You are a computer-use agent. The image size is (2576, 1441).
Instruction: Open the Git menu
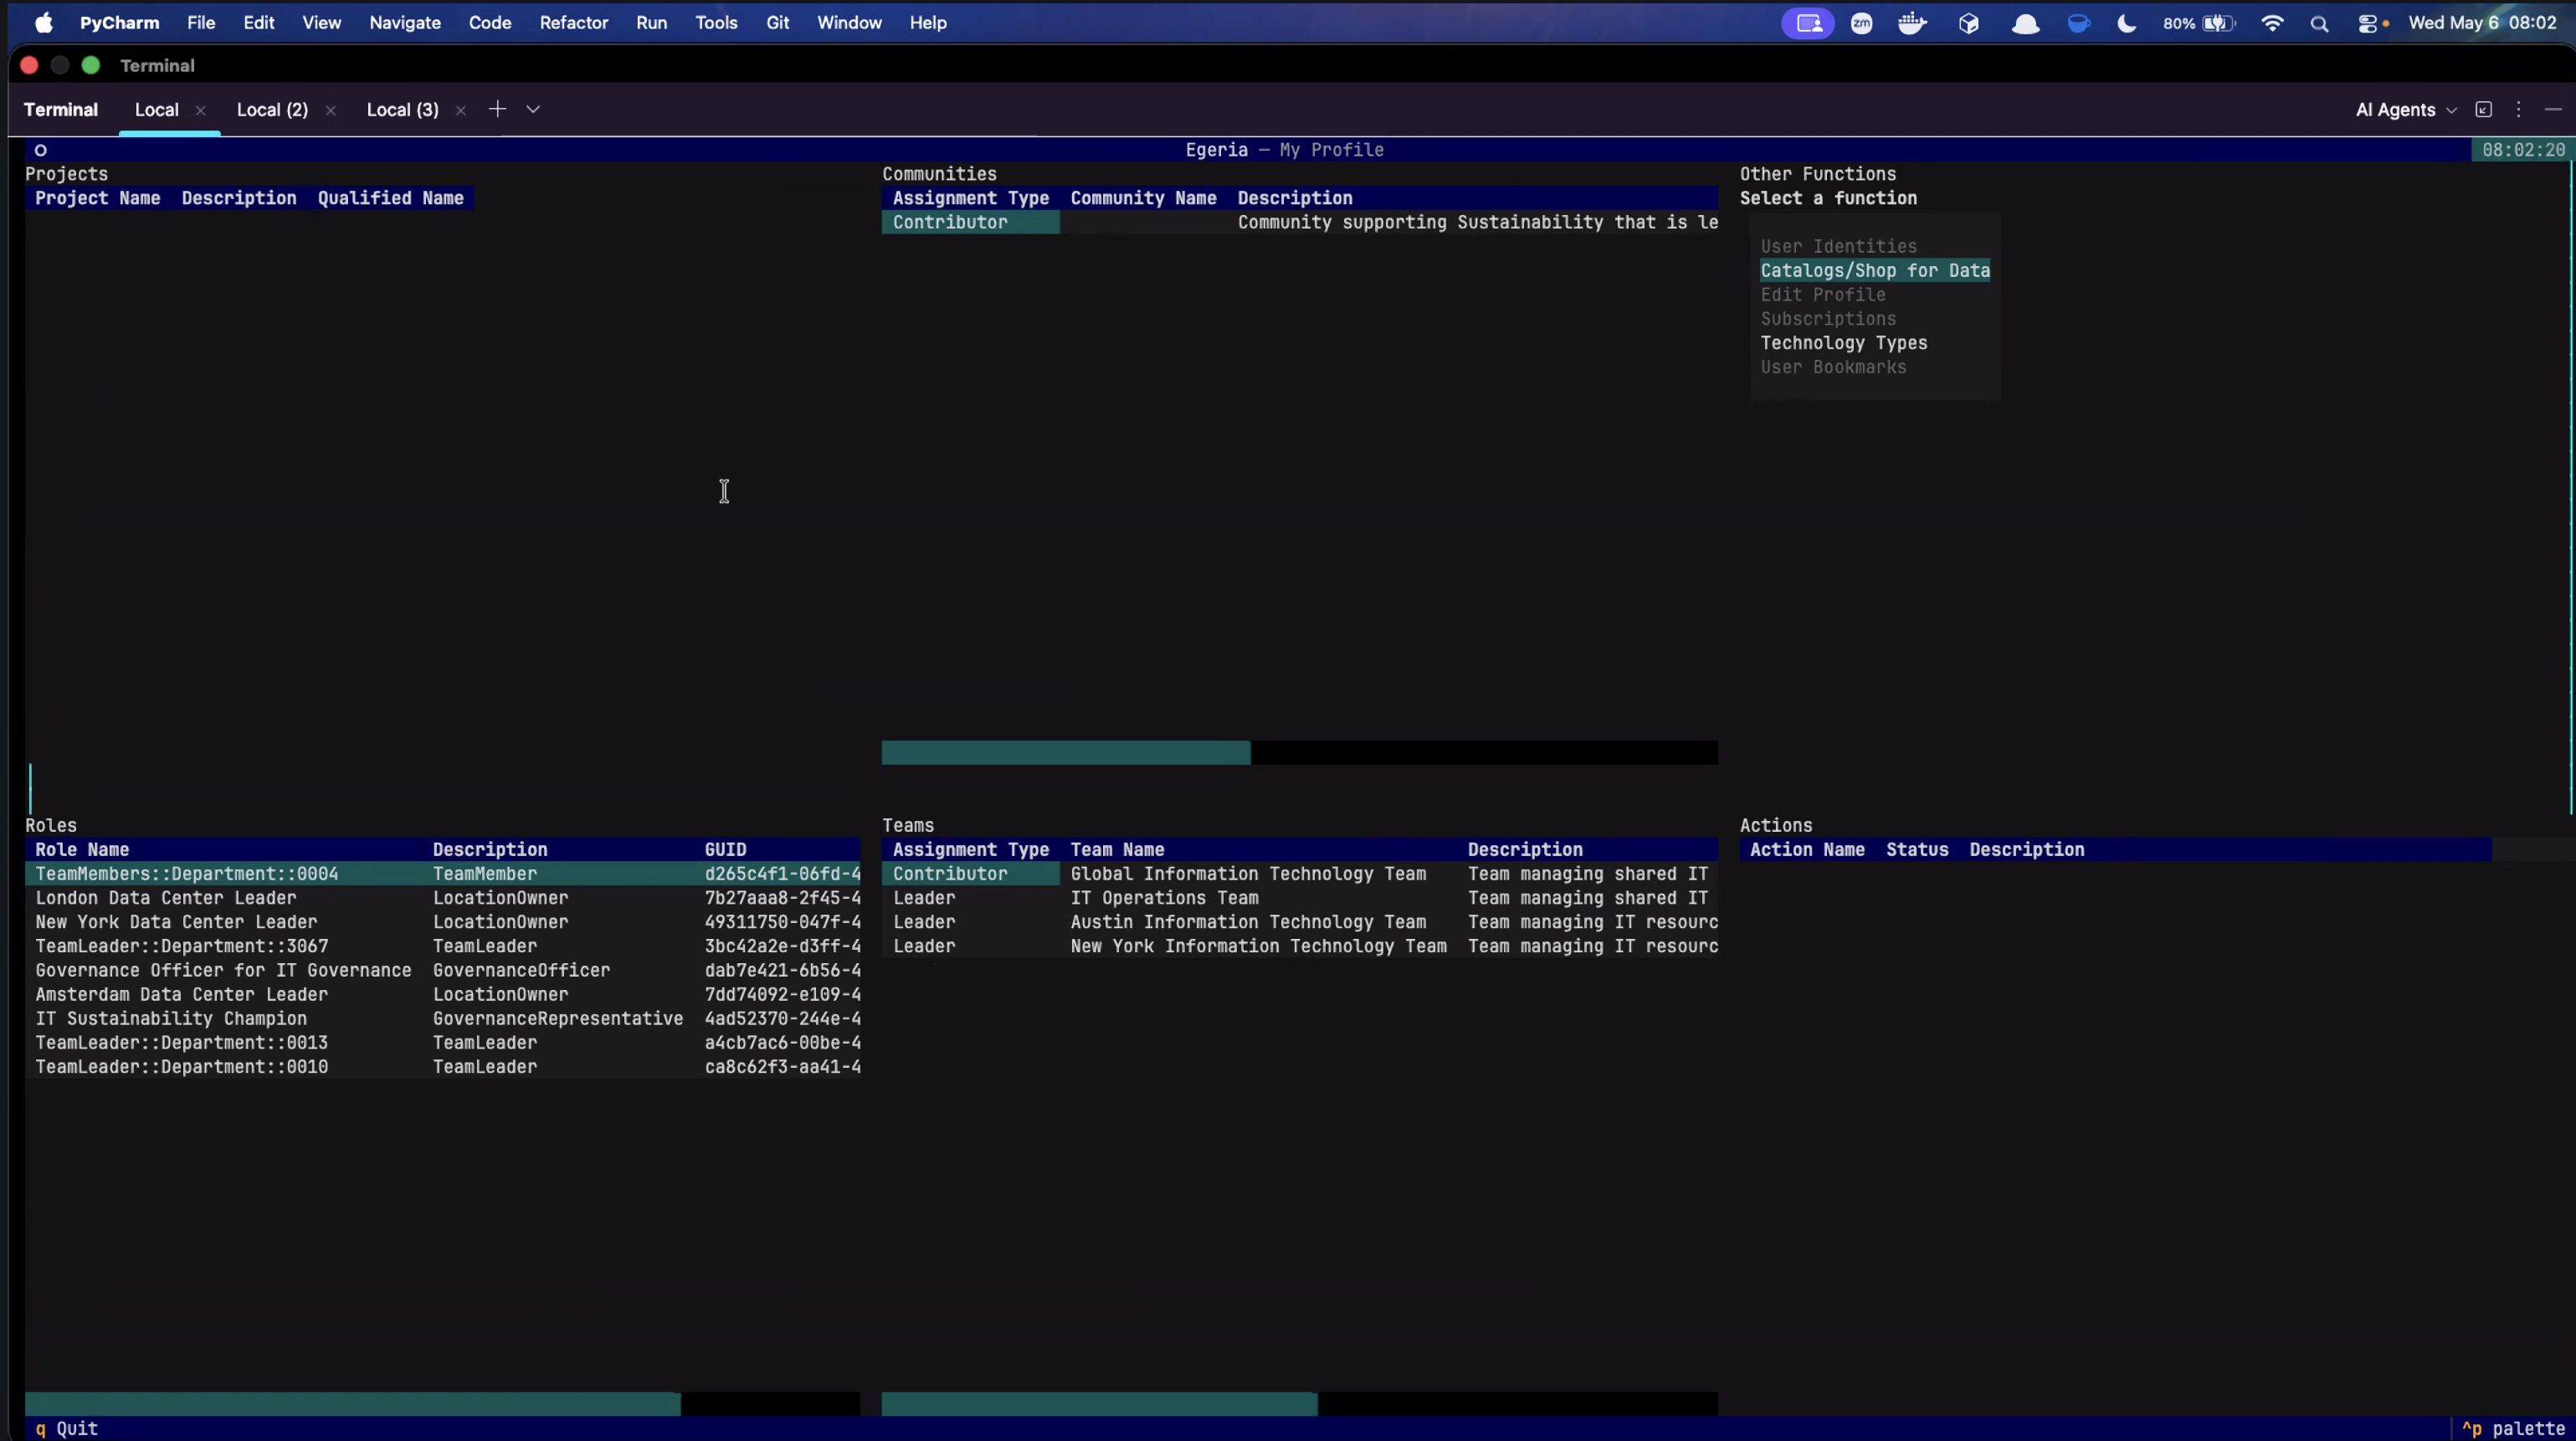(x=778, y=22)
